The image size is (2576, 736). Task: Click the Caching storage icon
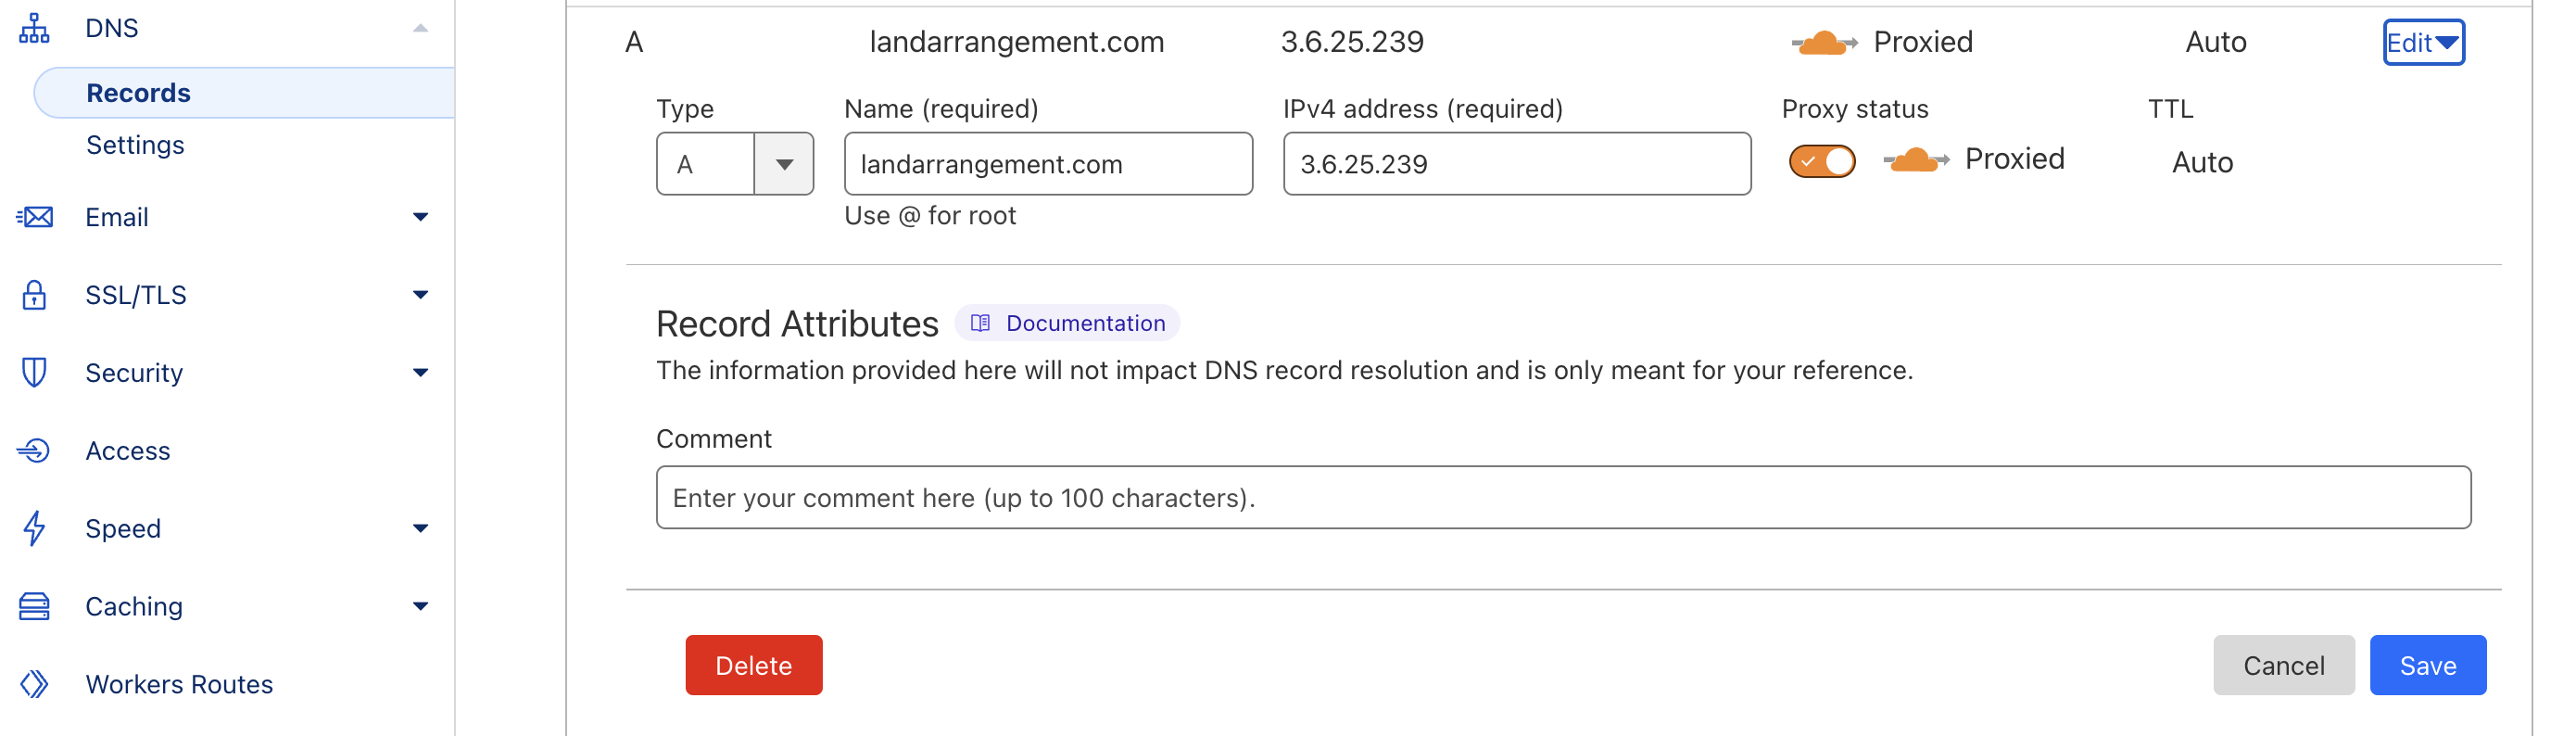(34, 606)
